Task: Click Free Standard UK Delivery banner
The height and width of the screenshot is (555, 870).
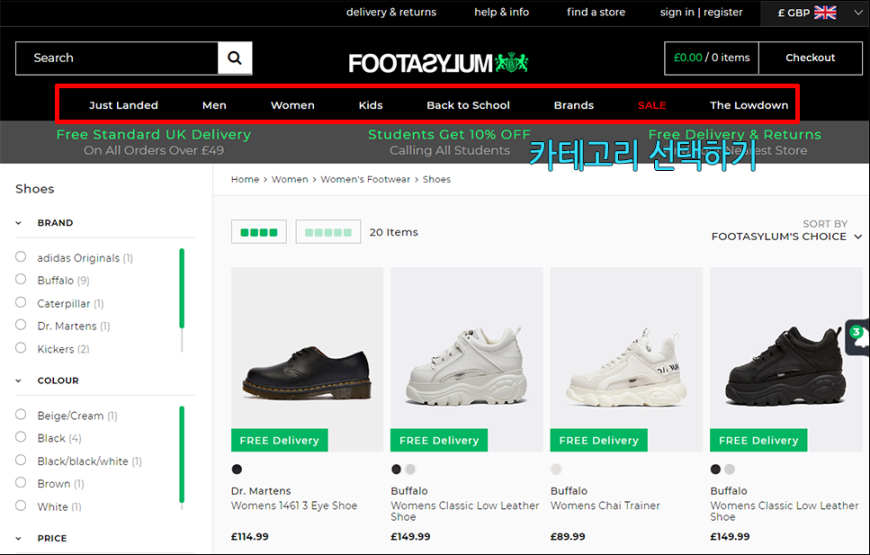Action: click(x=154, y=142)
